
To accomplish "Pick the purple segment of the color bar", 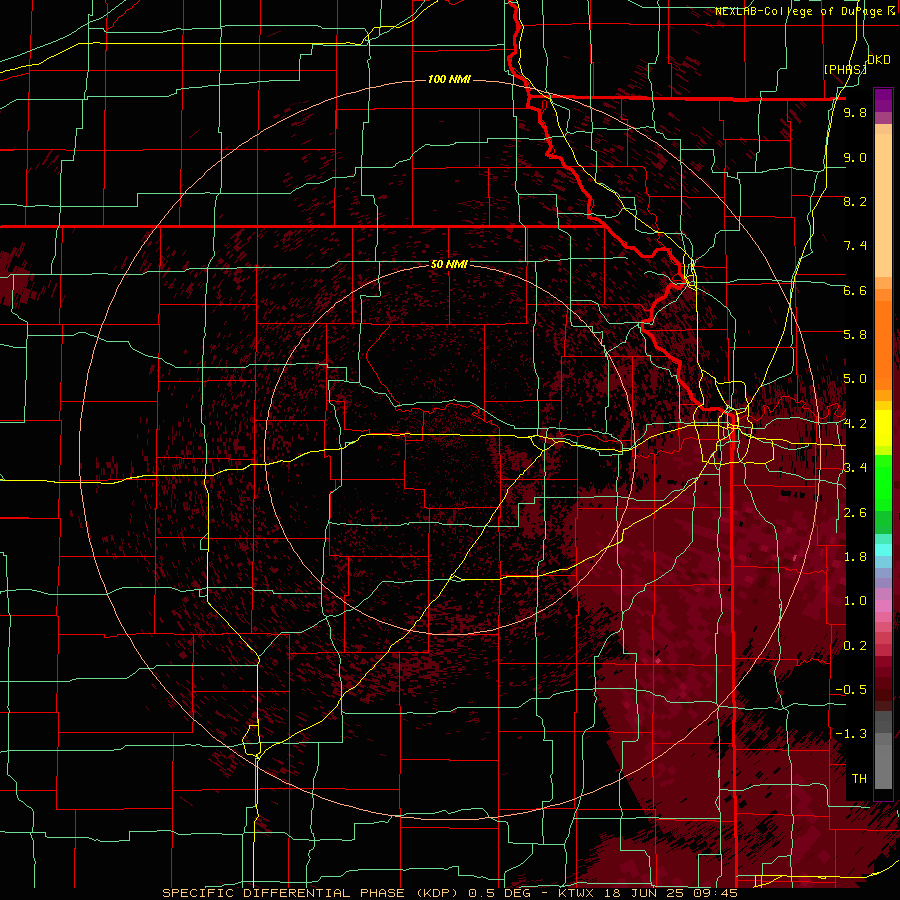I will tap(883, 100).
